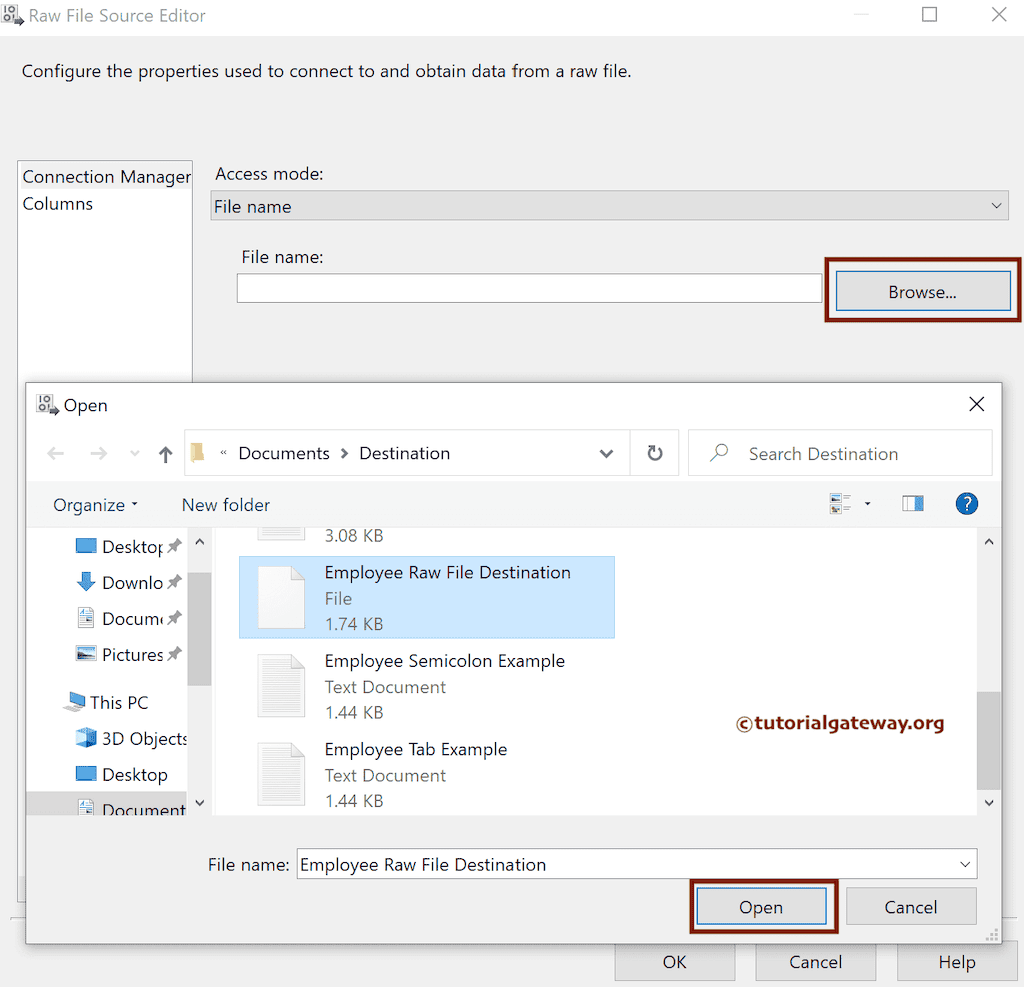Image resolution: width=1024 pixels, height=987 pixels.
Task: Click the Search Destination box
Action: coord(840,453)
